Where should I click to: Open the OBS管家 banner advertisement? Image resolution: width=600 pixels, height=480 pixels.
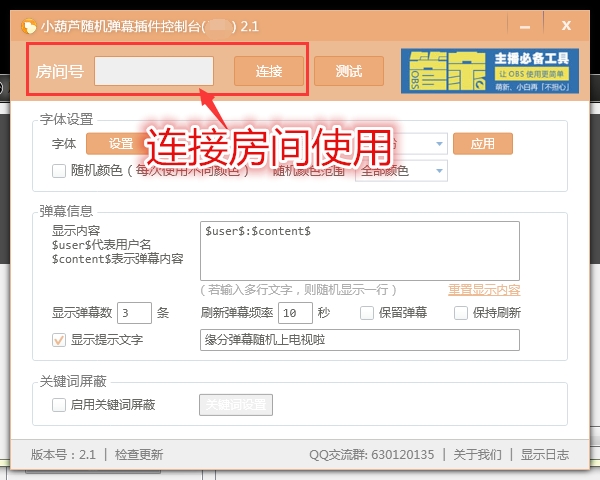pos(490,71)
